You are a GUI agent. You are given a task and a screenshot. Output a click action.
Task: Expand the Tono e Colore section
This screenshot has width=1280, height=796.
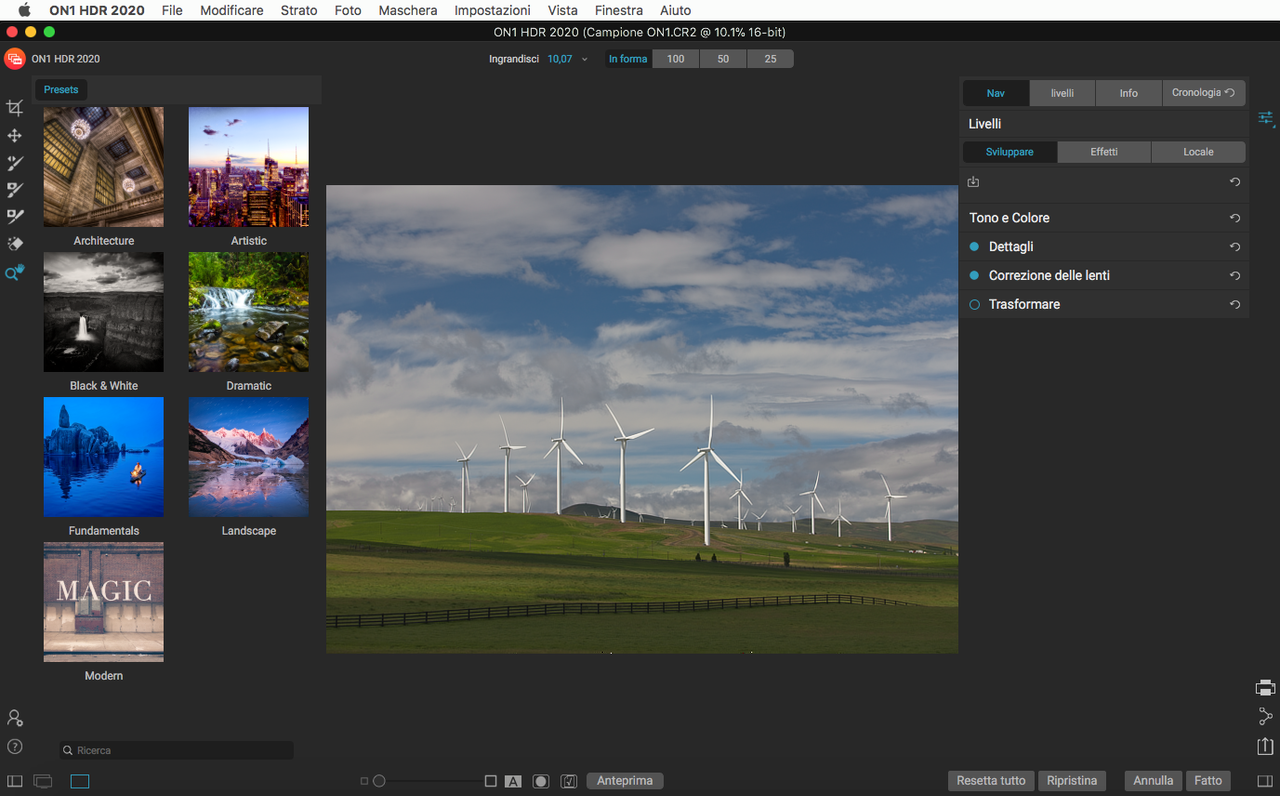pos(1009,218)
